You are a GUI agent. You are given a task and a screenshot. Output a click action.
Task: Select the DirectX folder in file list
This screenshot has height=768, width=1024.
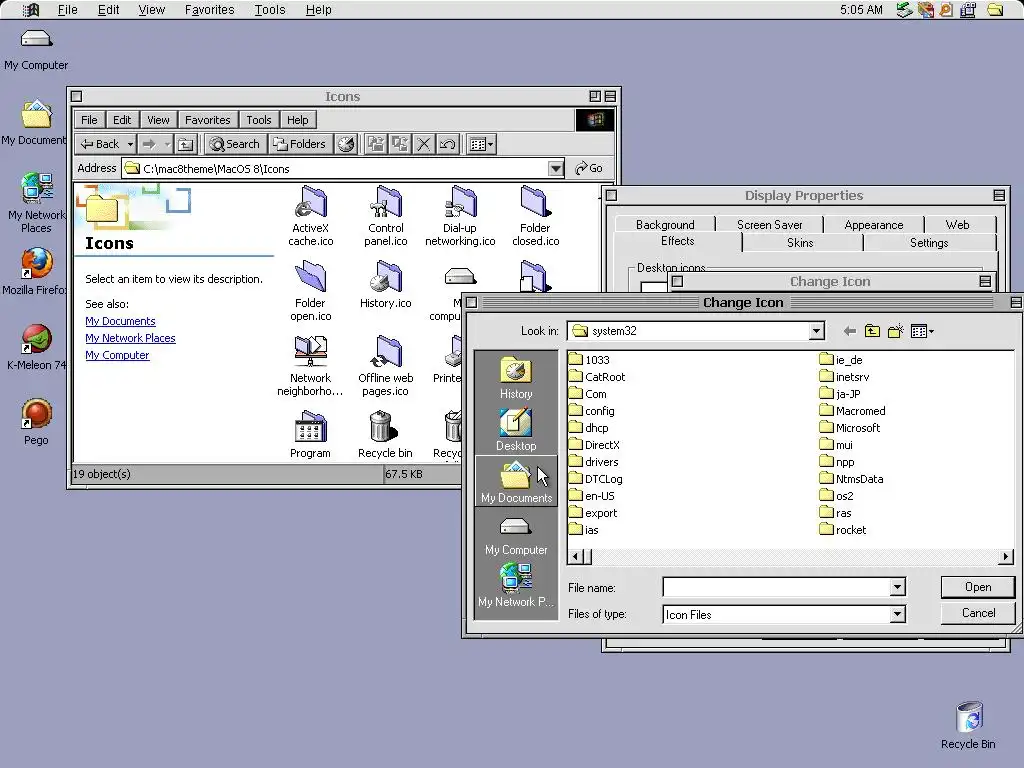(x=594, y=445)
